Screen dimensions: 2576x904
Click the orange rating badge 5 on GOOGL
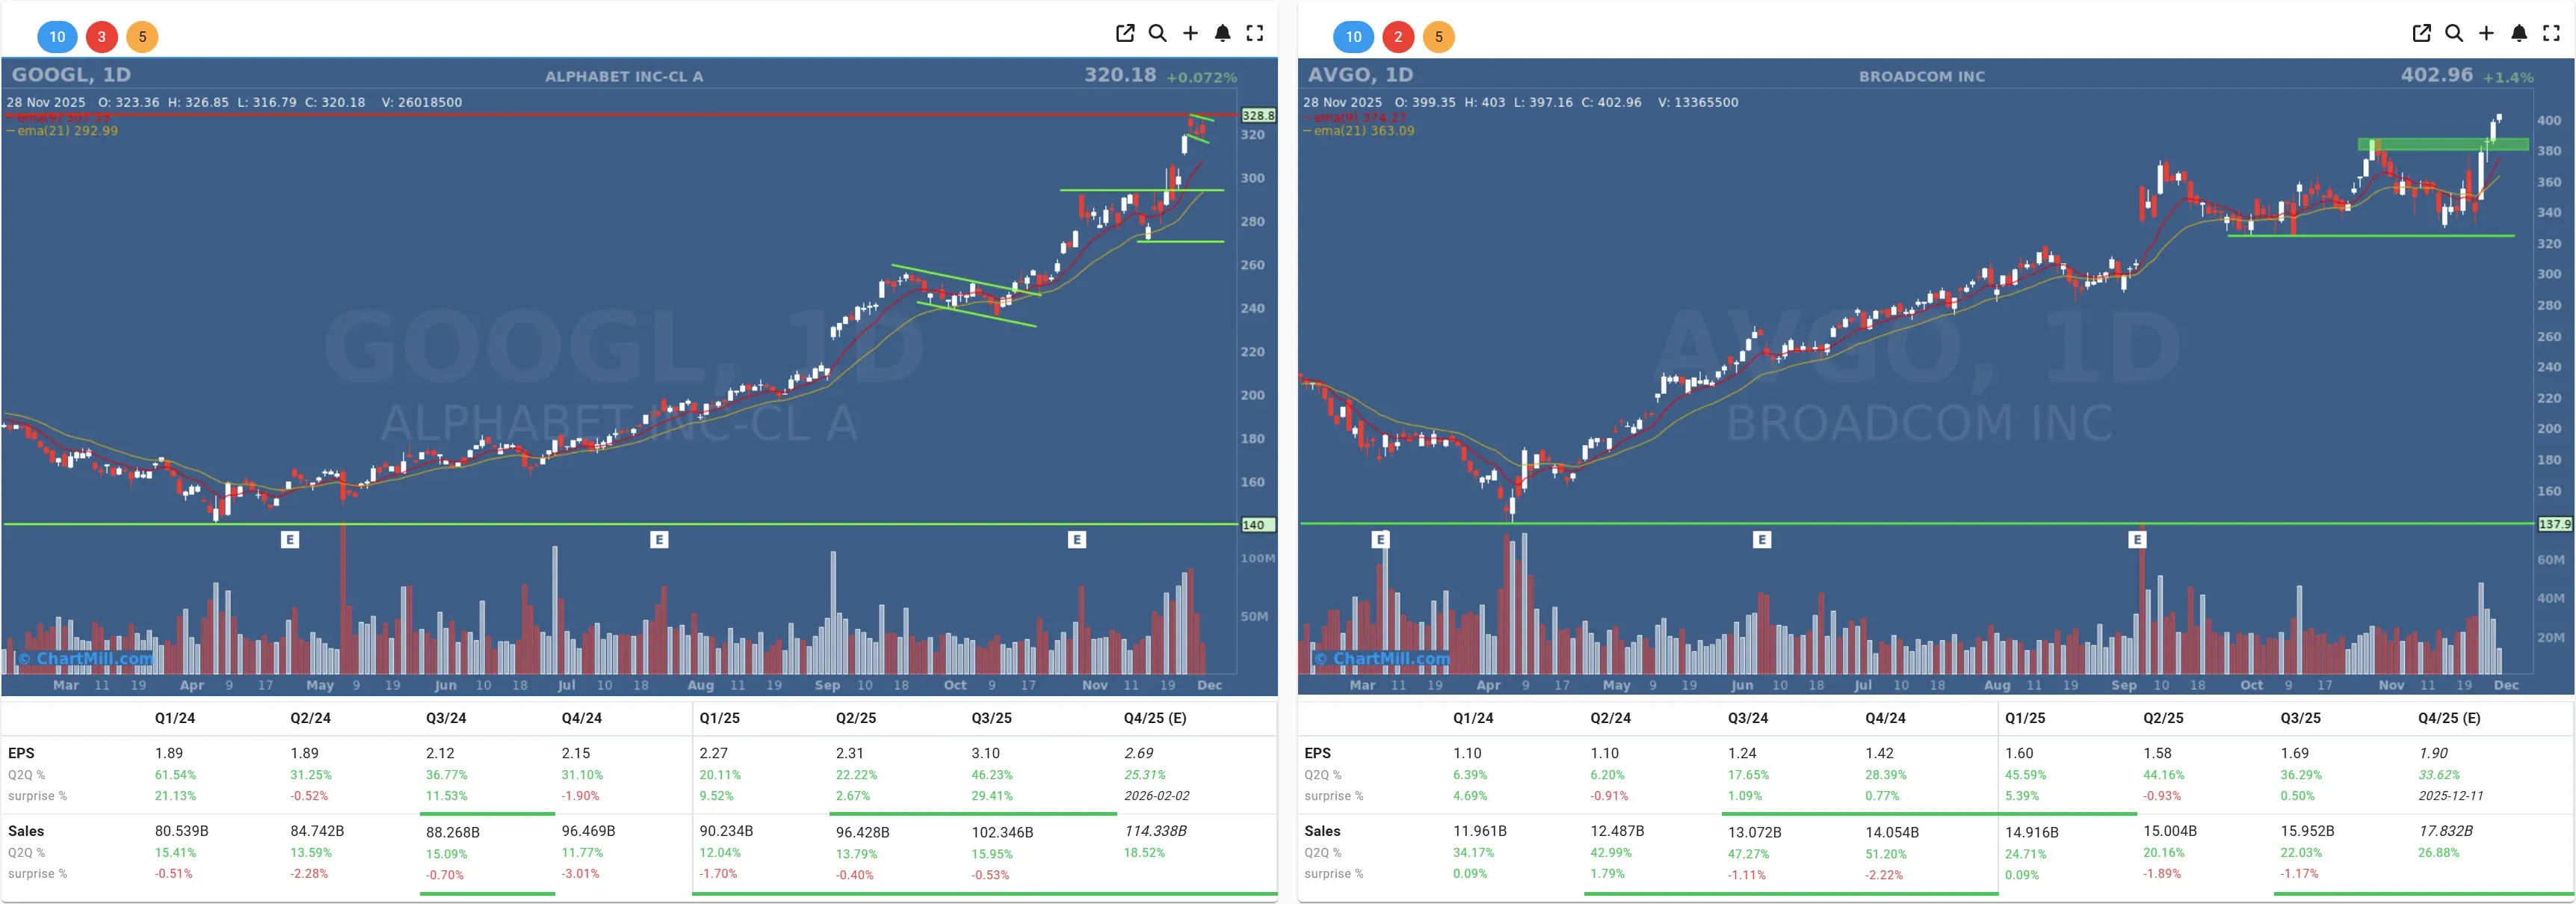click(142, 37)
